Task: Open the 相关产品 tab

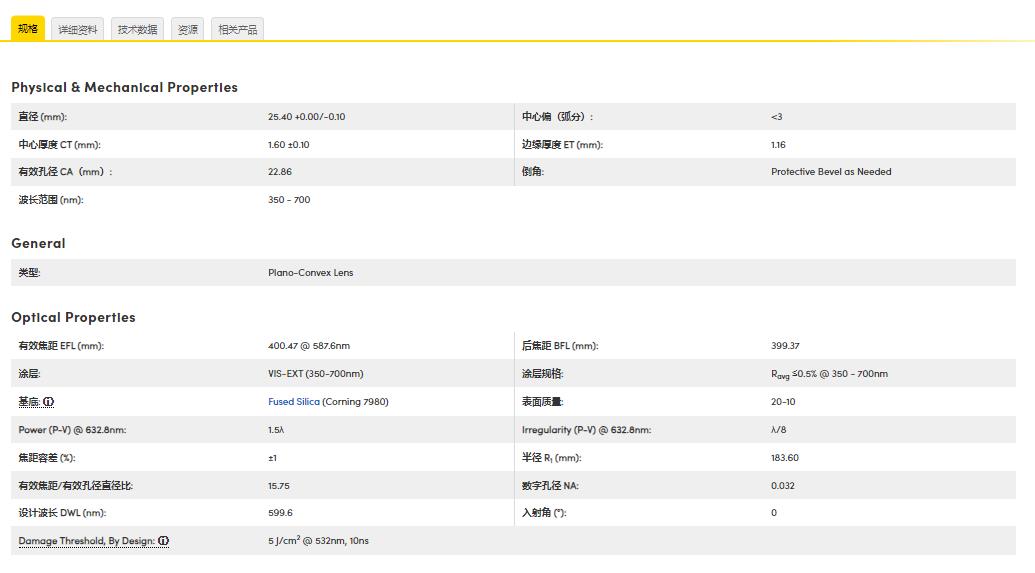Action: [x=238, y=30]
